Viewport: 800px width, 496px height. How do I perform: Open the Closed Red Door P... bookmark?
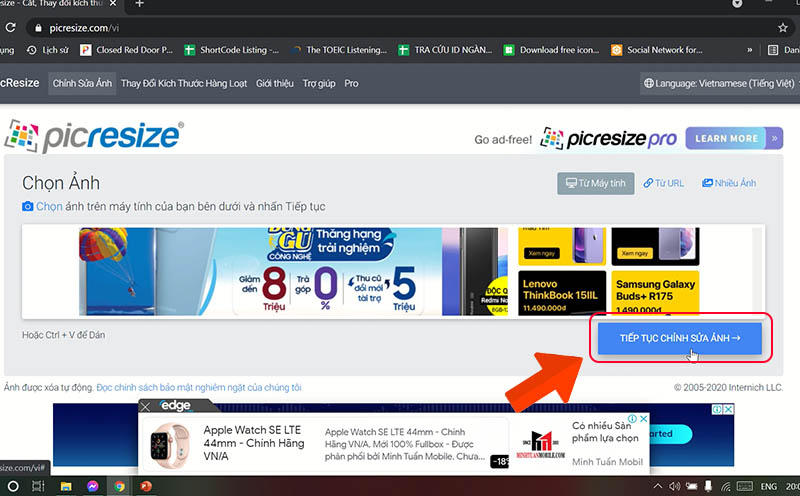127,50
